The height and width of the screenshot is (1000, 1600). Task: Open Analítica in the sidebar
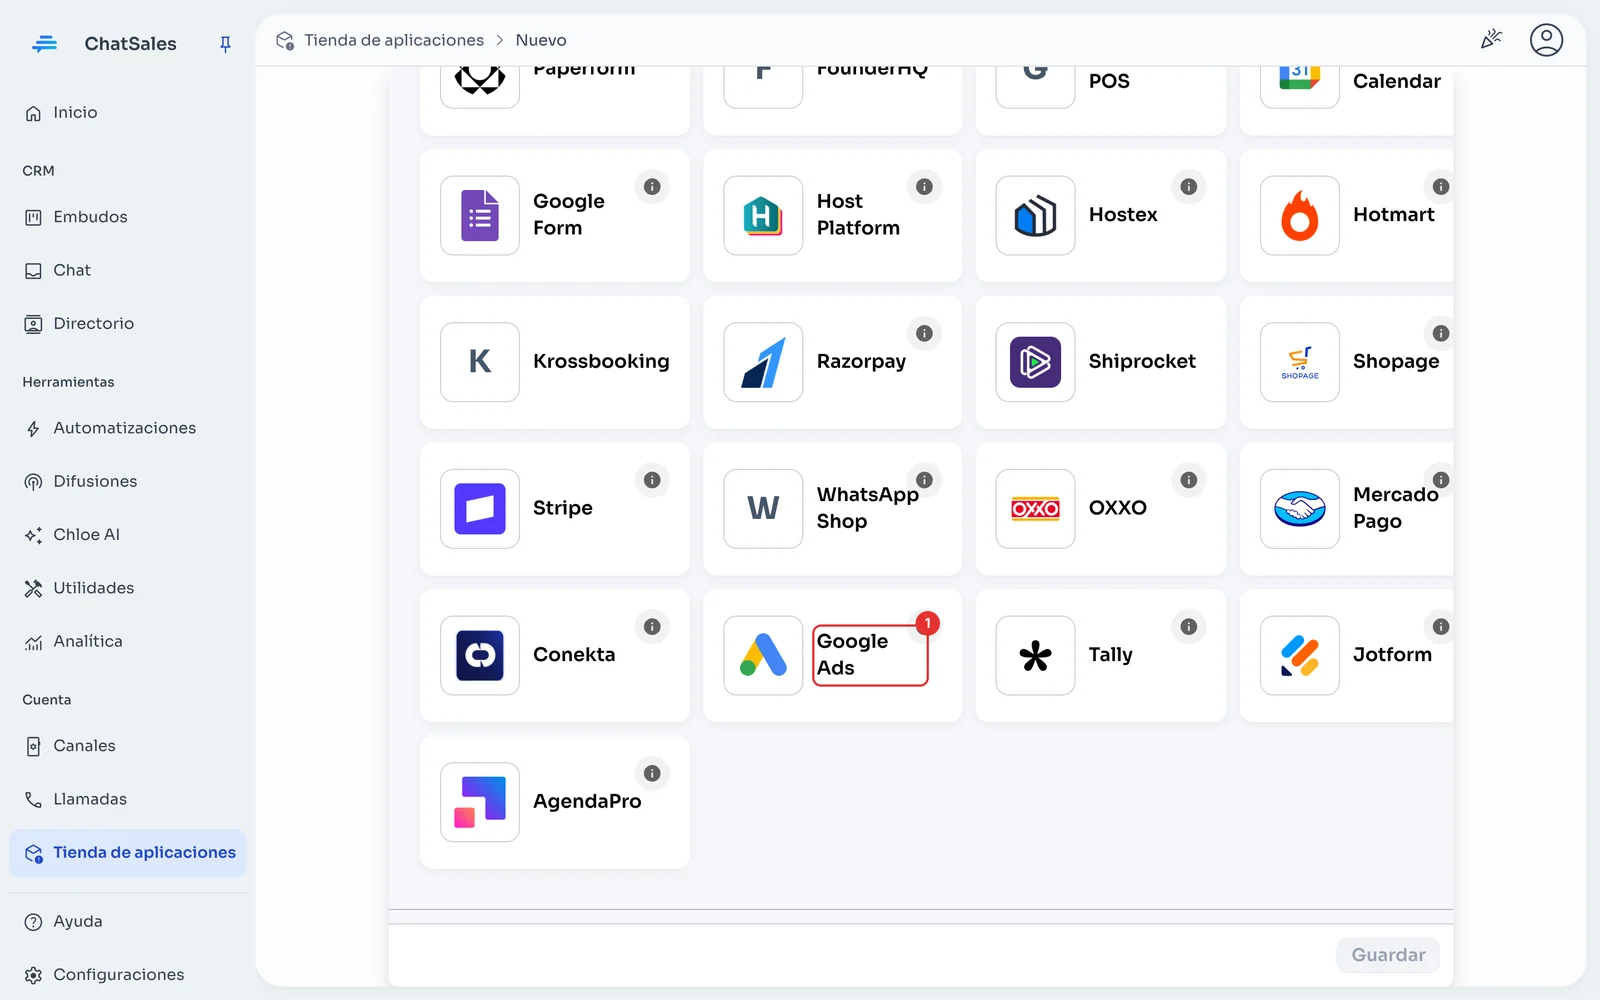(x=127, y=642)
